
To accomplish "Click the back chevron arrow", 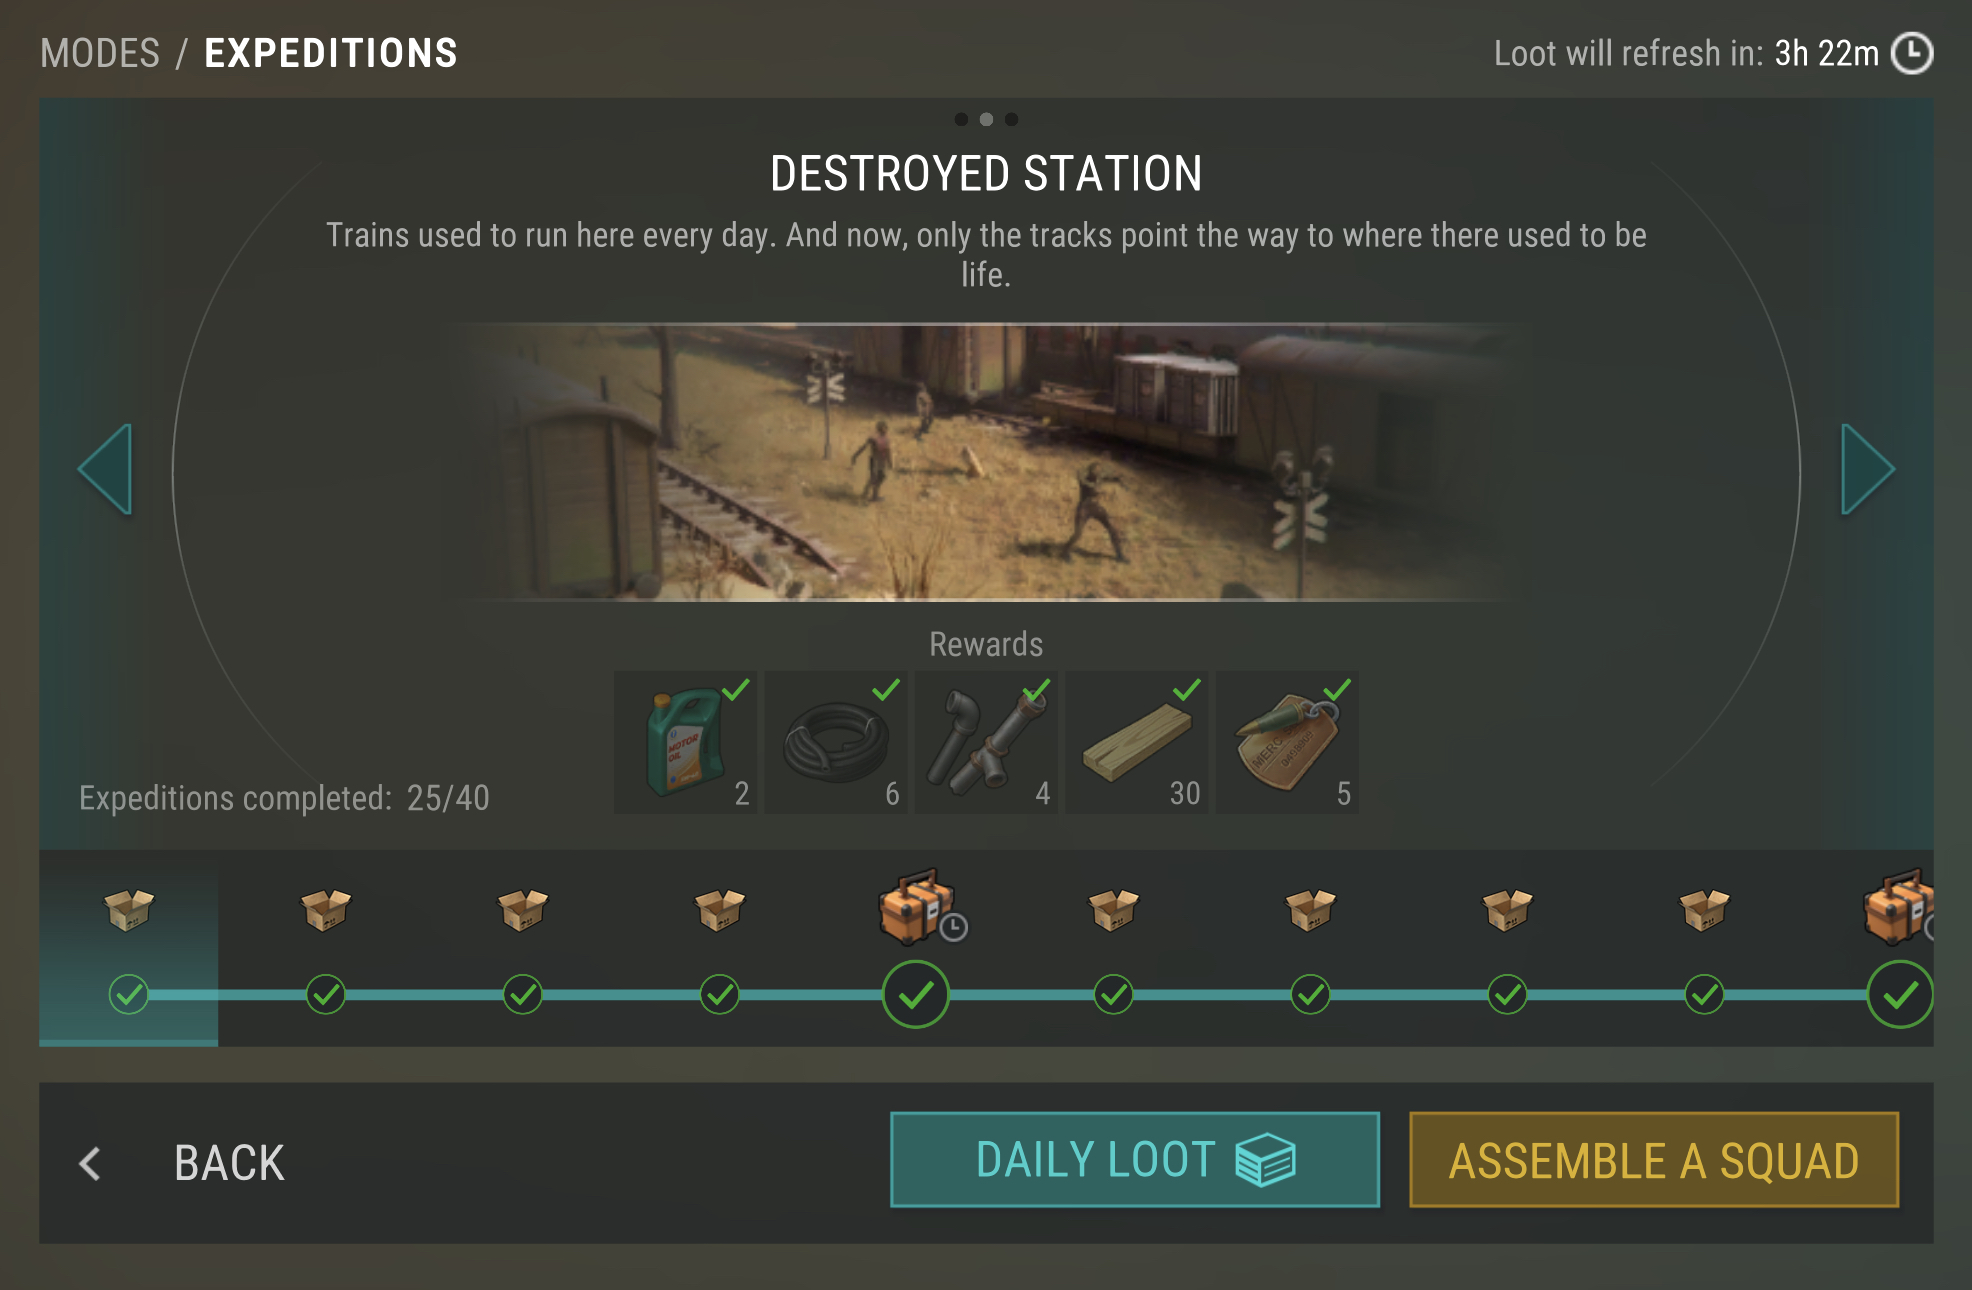I will pyautogui.click(x=90, y=1163).
